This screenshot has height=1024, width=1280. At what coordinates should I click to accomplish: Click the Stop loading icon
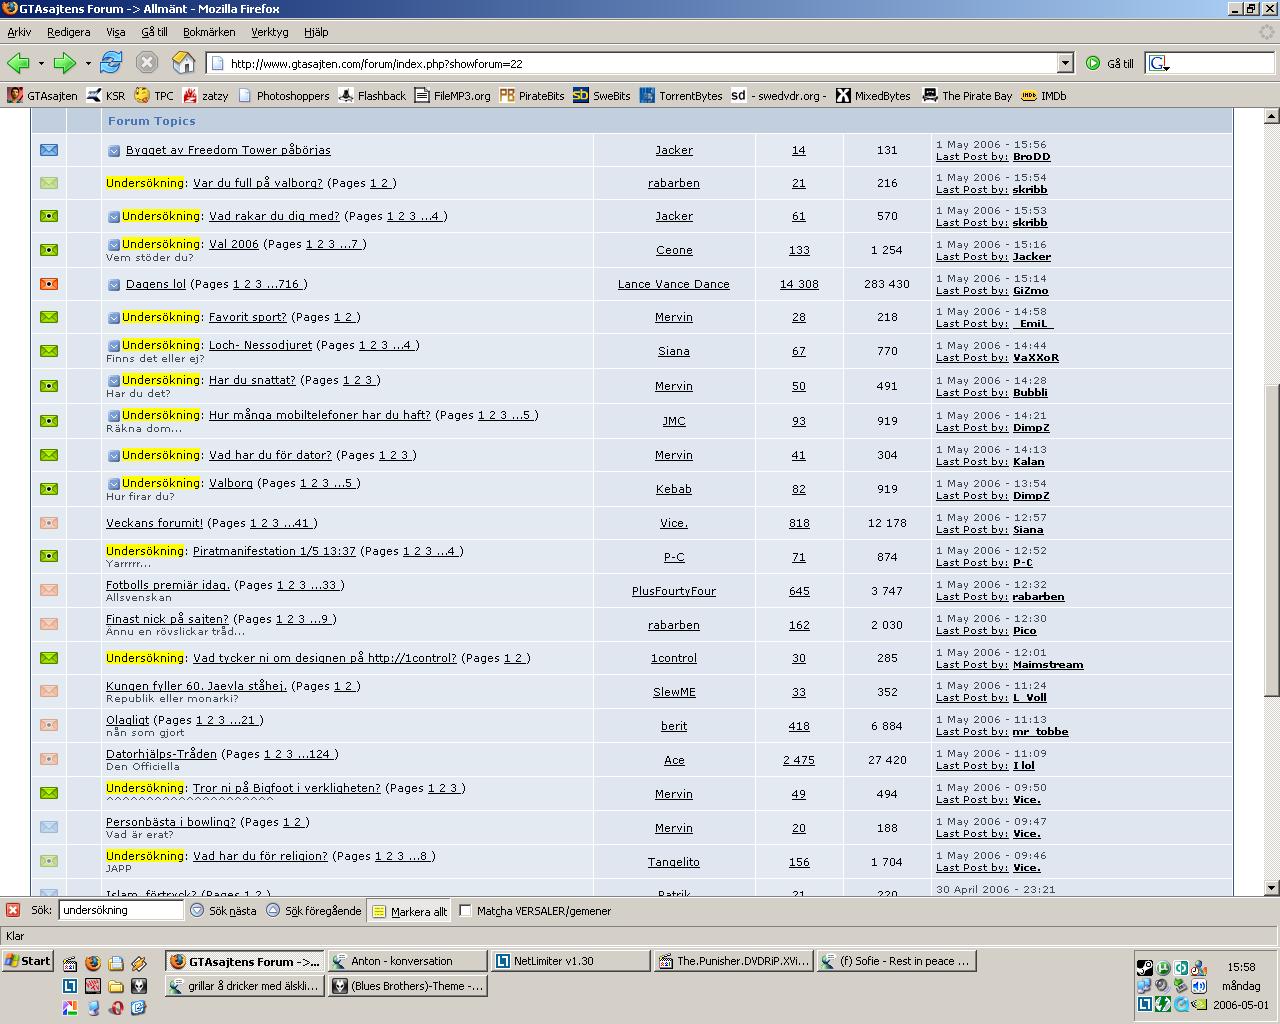pos(147,63)
